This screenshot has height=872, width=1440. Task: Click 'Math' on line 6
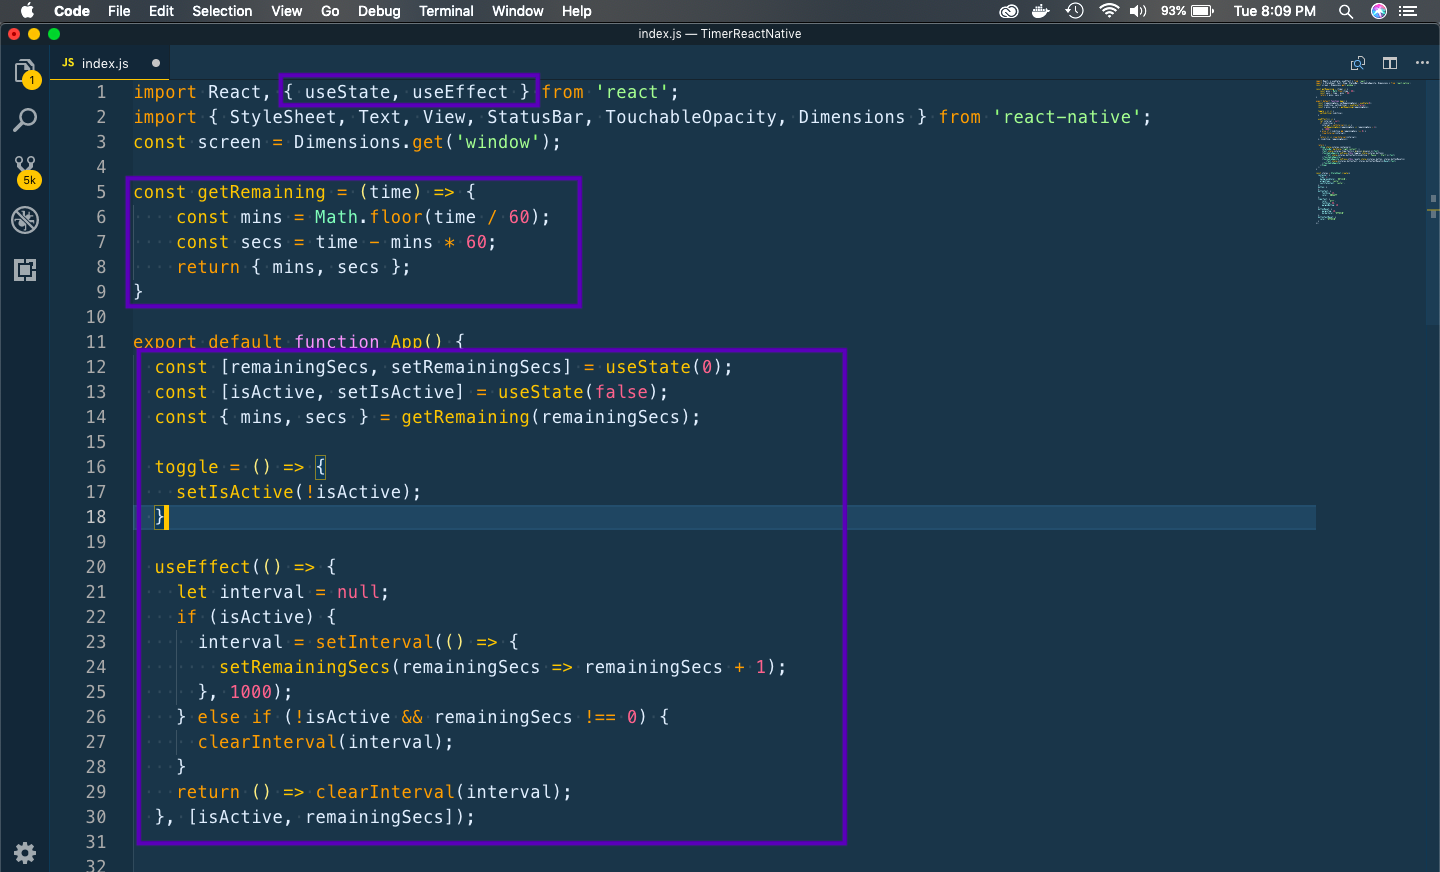point(336,217)
